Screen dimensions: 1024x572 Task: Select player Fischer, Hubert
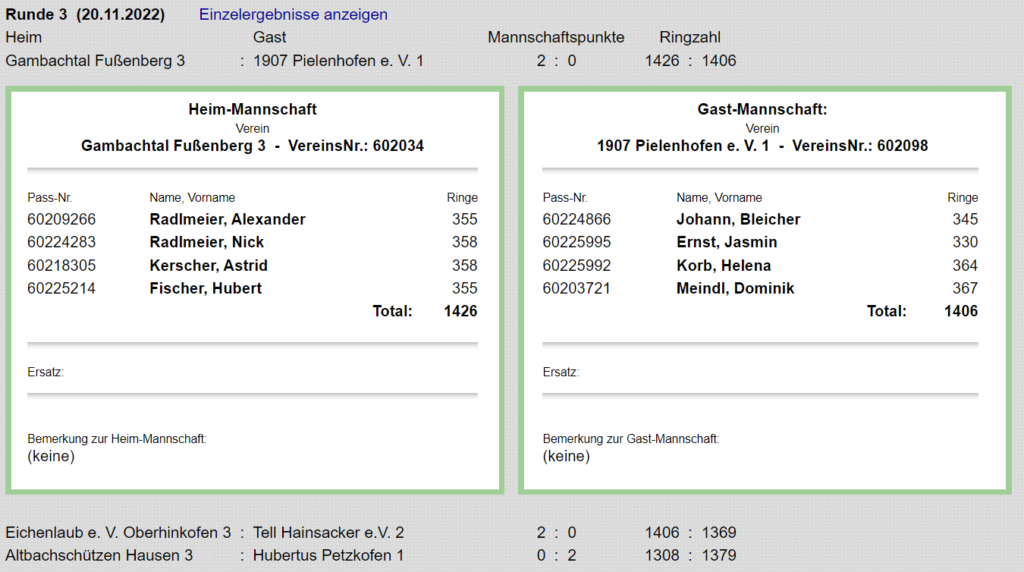click(x=205, y=288)
